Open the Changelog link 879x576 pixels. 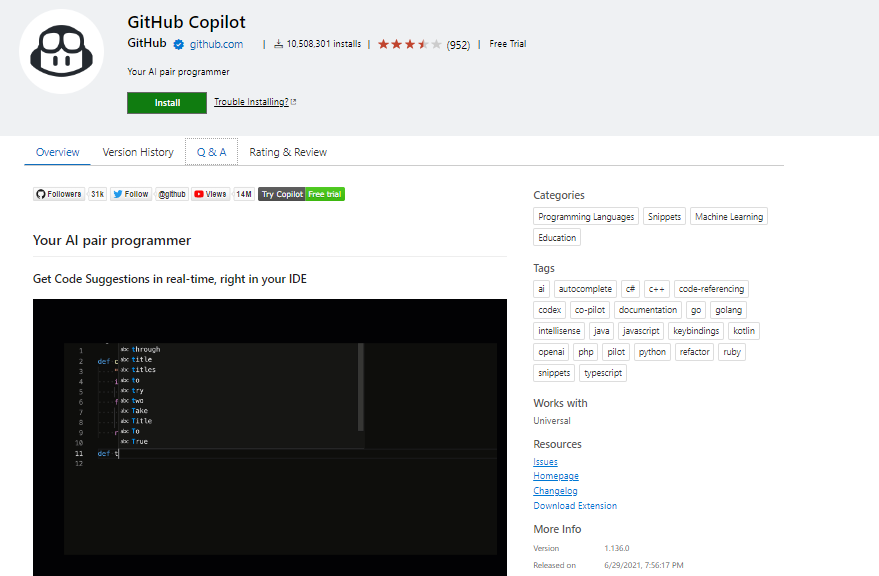click(555, 490)
